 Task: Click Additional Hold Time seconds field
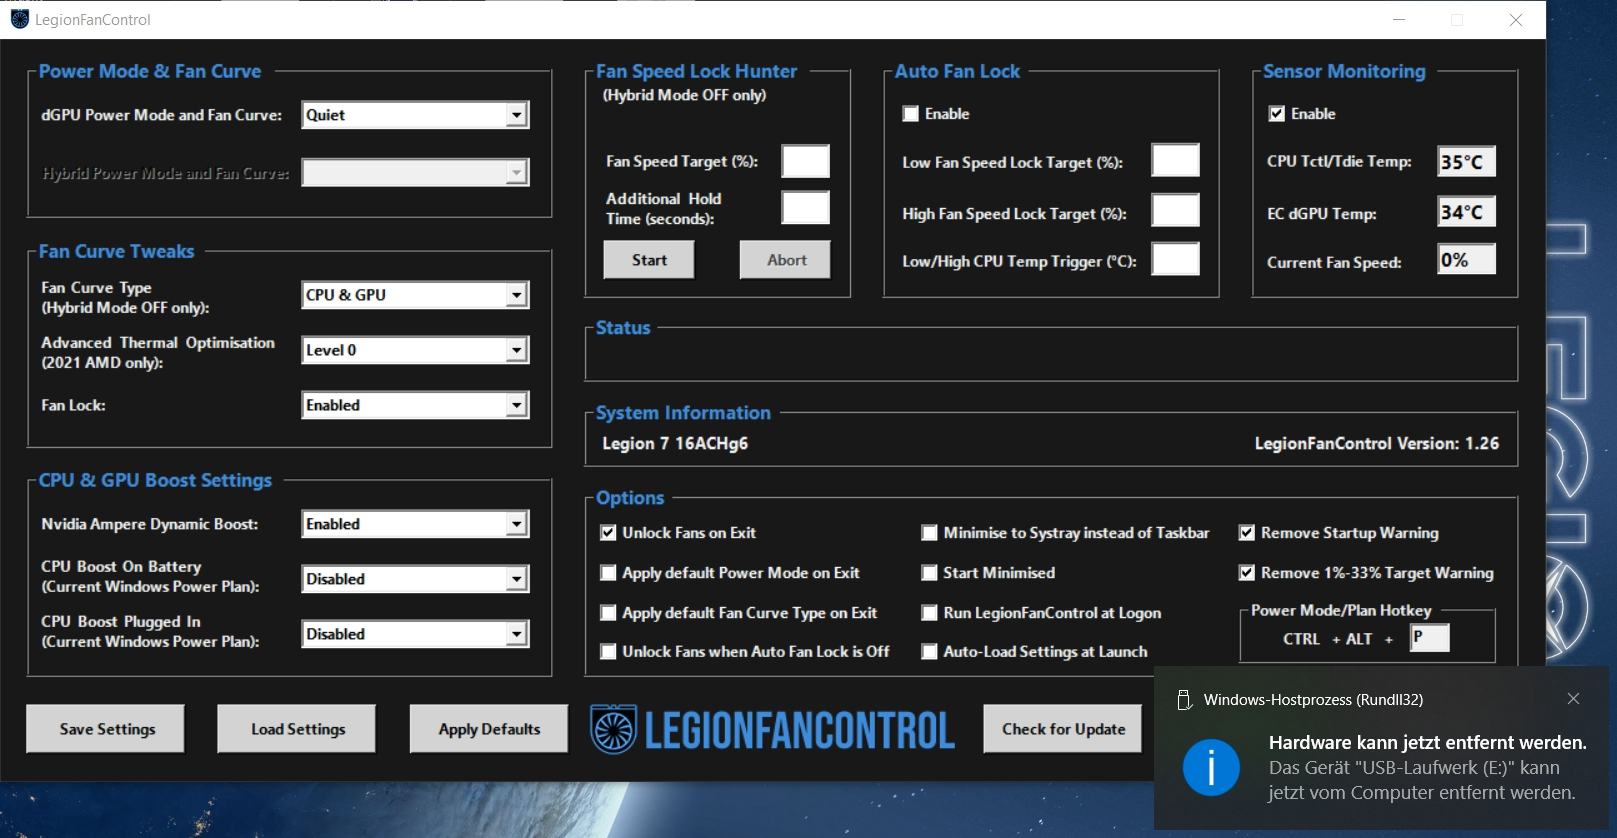(x=806, y=208)
